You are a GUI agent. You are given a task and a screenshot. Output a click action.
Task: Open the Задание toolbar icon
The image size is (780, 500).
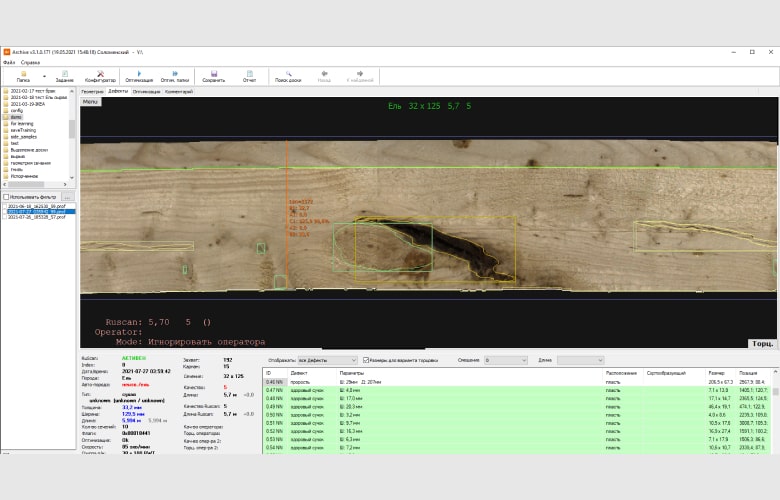65,76
